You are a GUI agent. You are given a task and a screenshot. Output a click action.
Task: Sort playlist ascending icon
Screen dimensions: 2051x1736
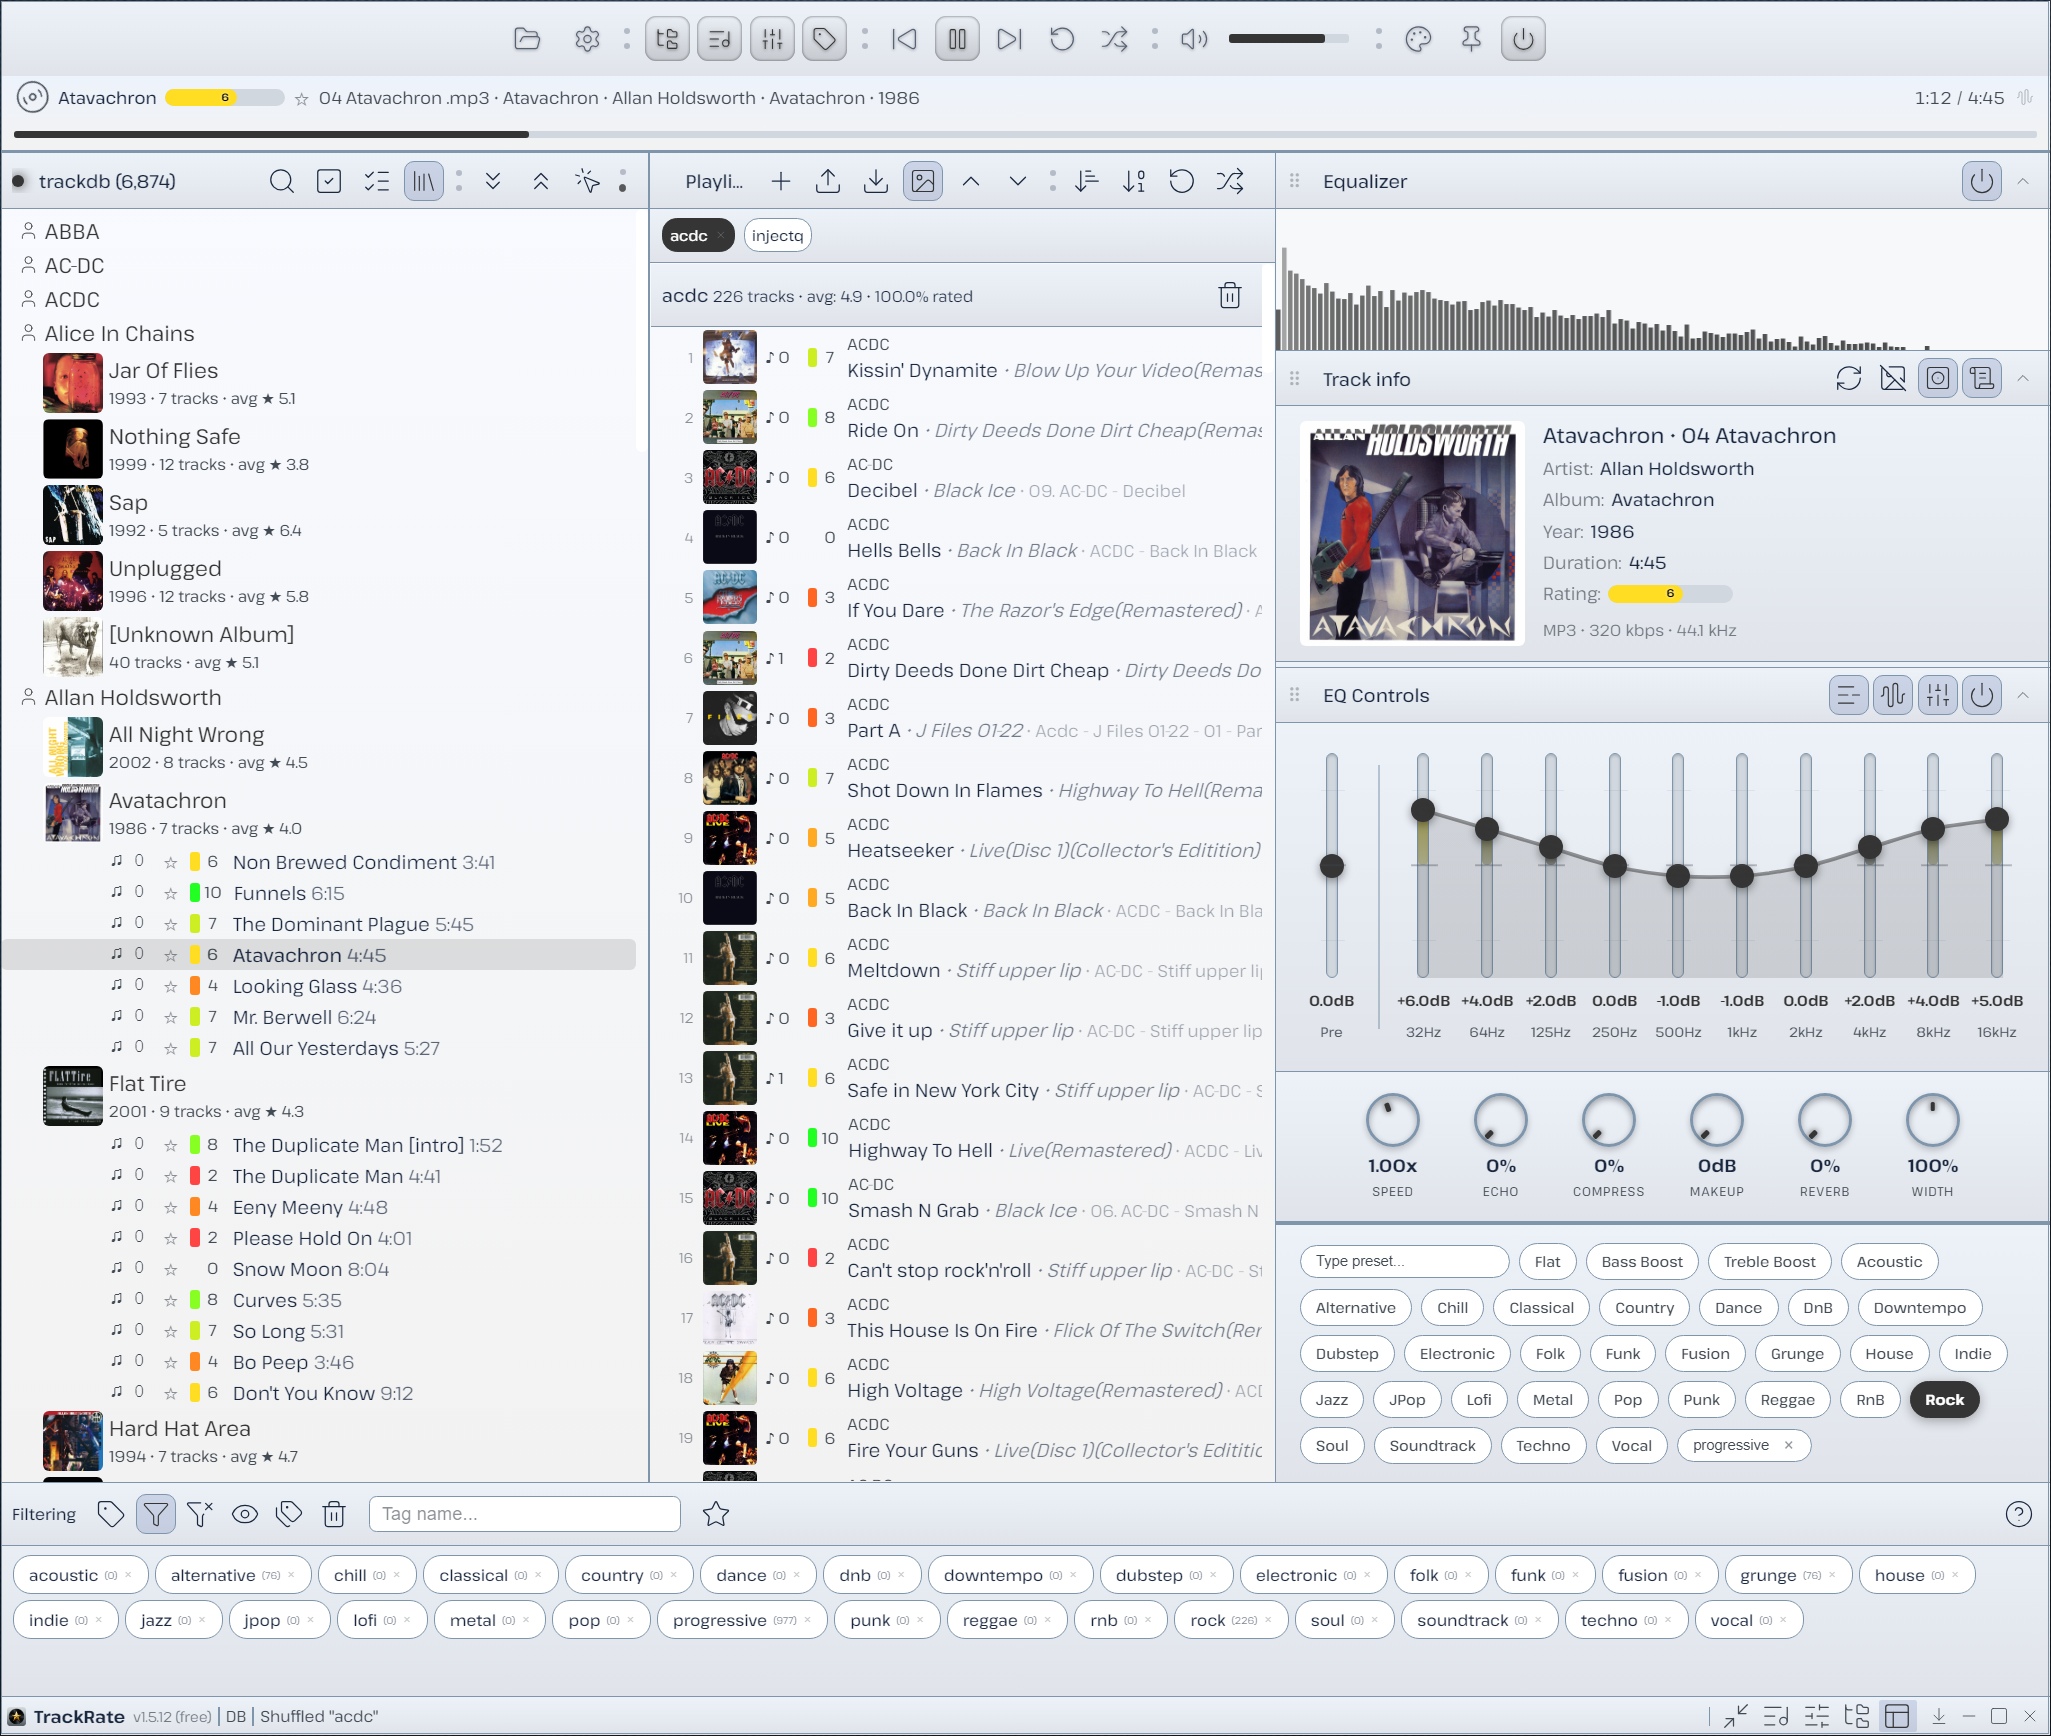click(x=1087, y=181)
